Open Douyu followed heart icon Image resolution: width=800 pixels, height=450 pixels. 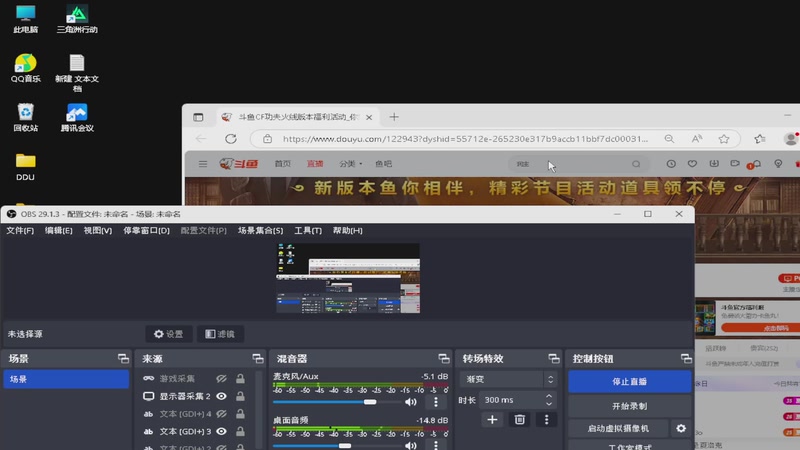point(692,164)
